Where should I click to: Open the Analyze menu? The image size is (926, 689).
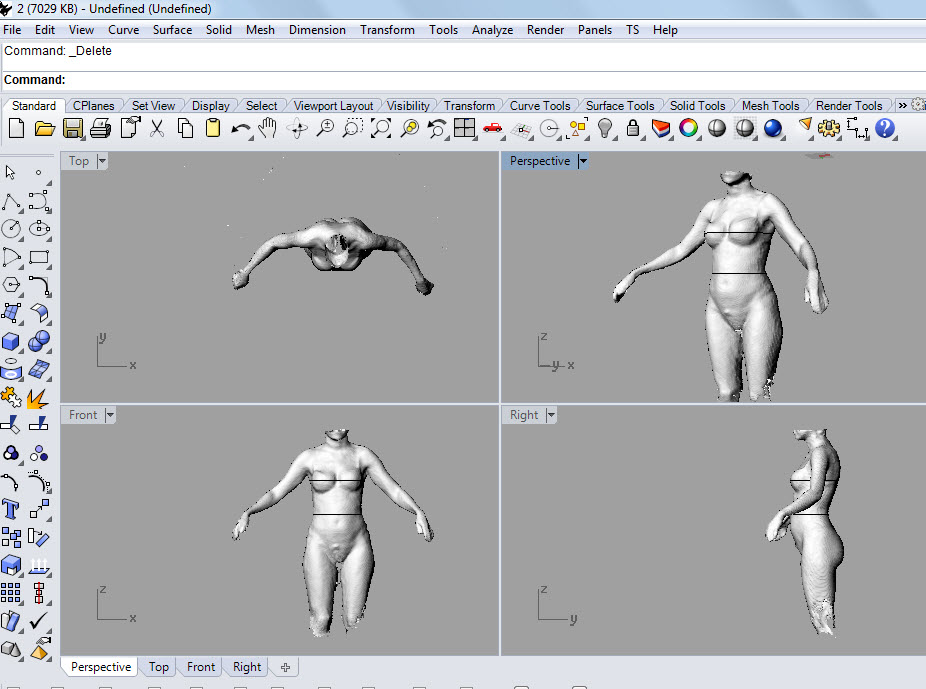click(x=492, y=30)
